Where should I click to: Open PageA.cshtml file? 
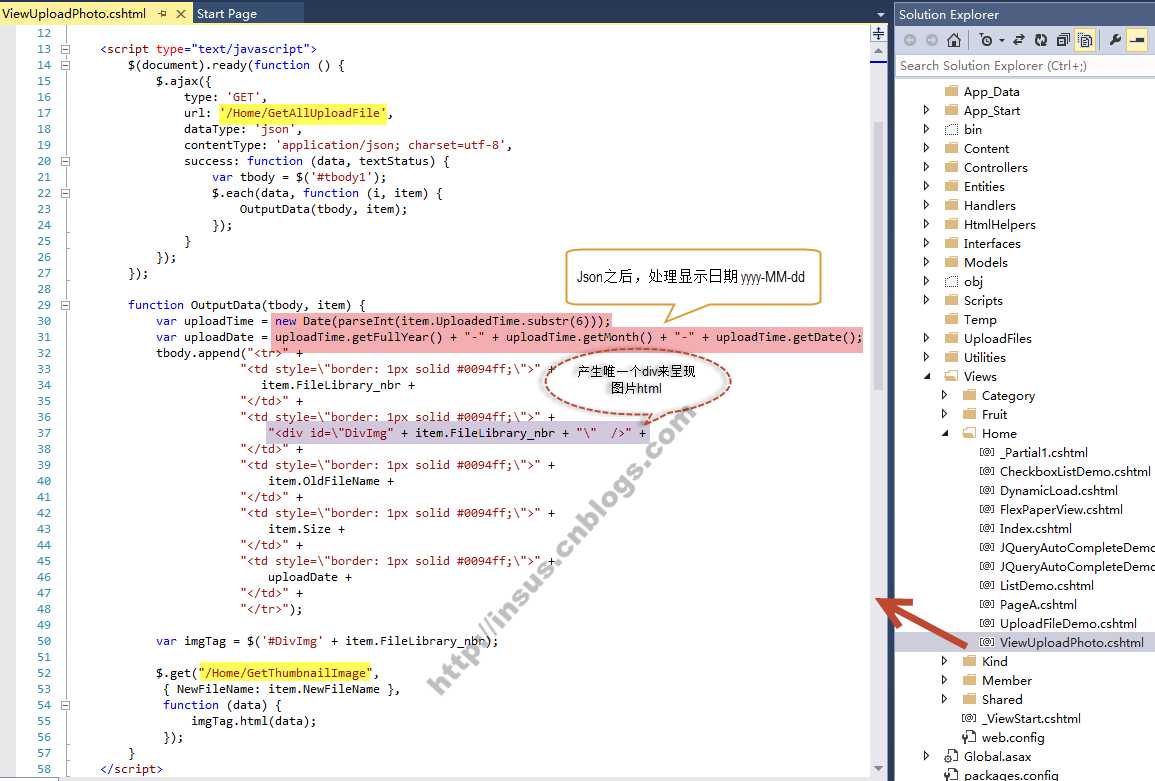tap(1038, 605)
